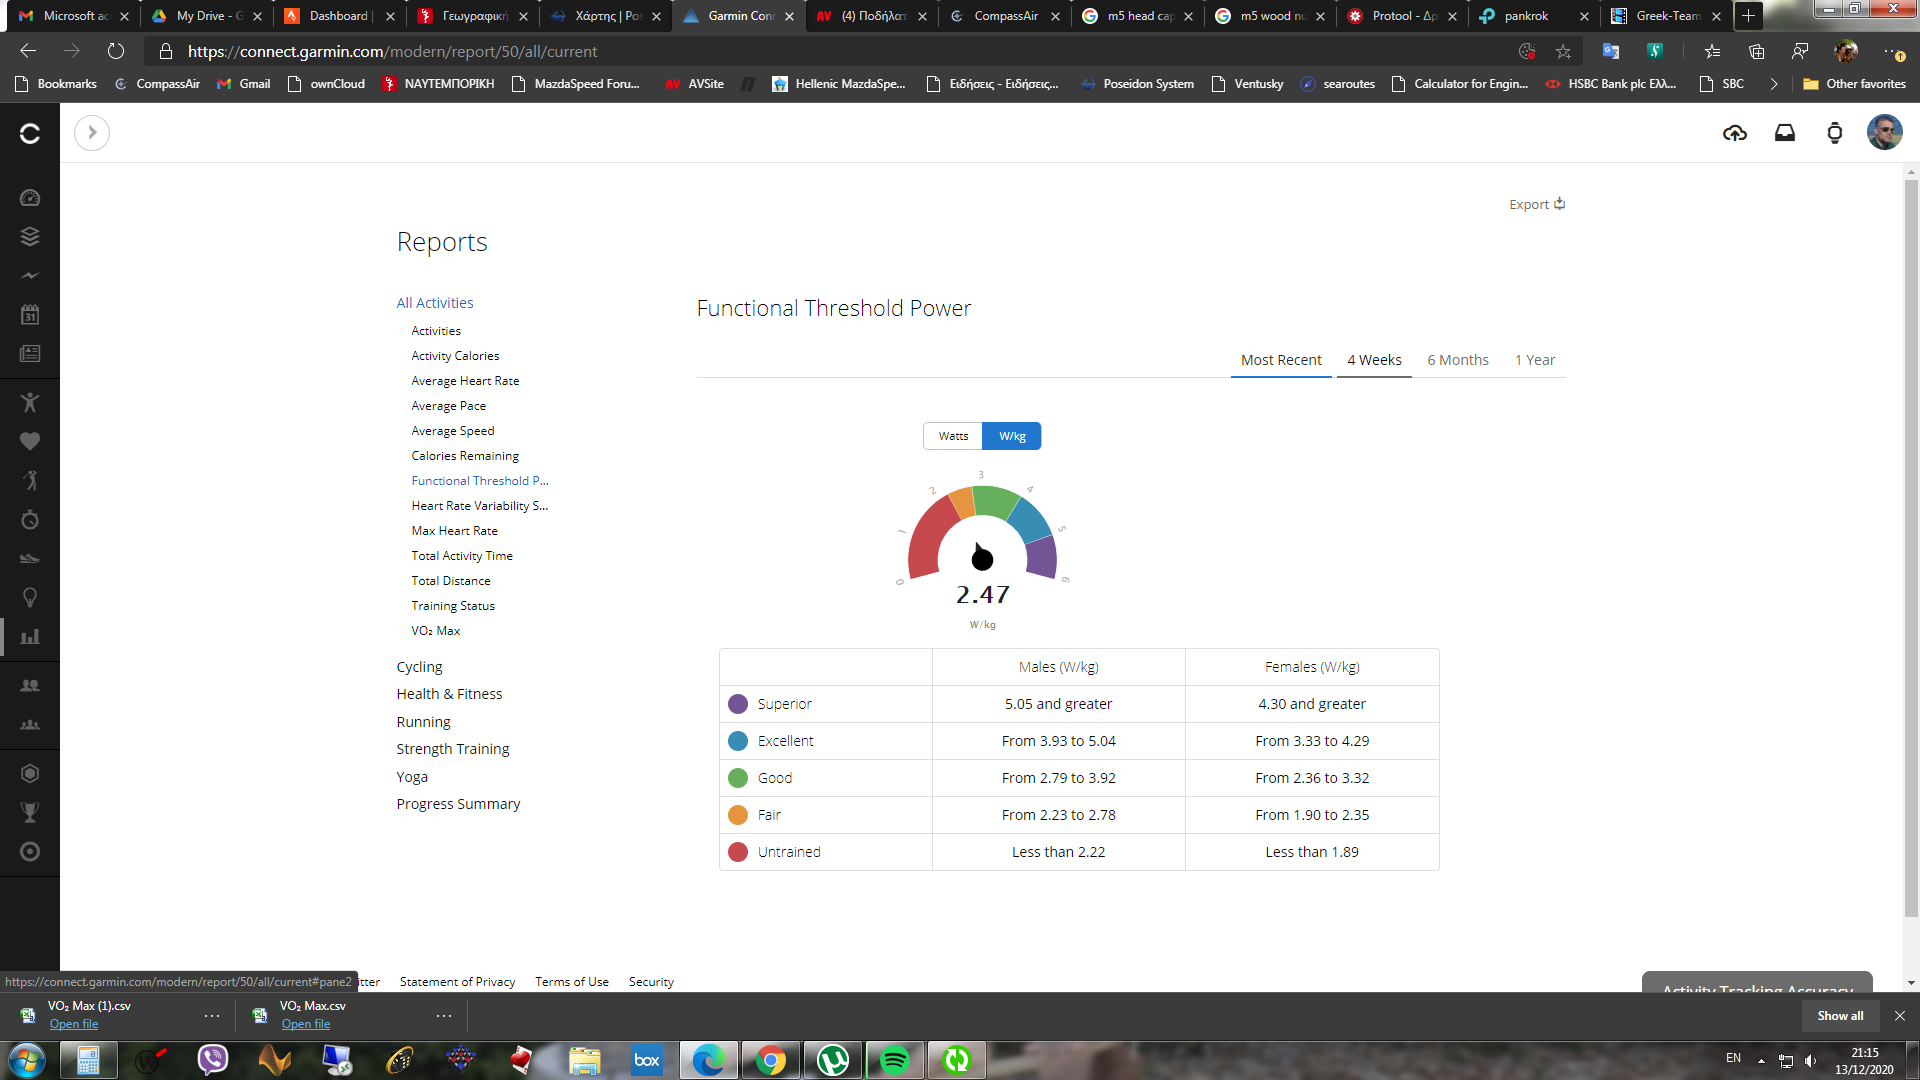Open the running figure training icon
The height and width of the screenshot is (1080, 1920).
point(30,480)
